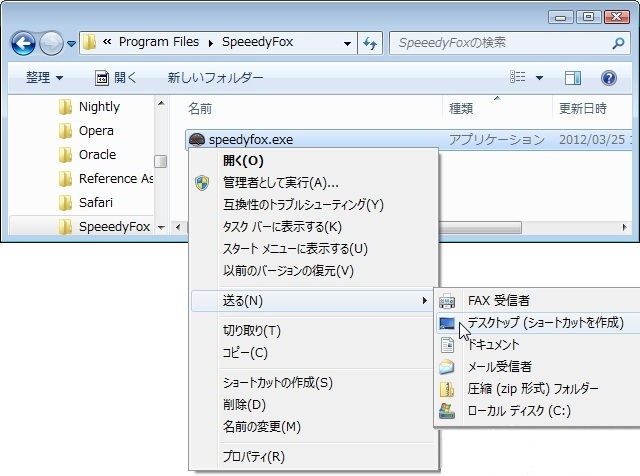The width and height of the screenshot is (640, 476).
Task: Click the shield icon next to 管理者として実行
Action: click(x=202, y=183)
